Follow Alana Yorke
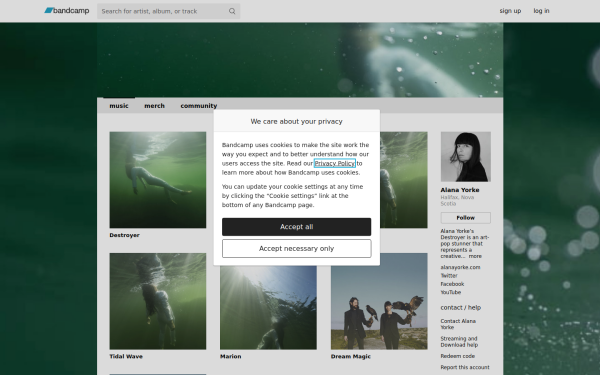Viewport: 600px width, 375px height. [466, 218]
